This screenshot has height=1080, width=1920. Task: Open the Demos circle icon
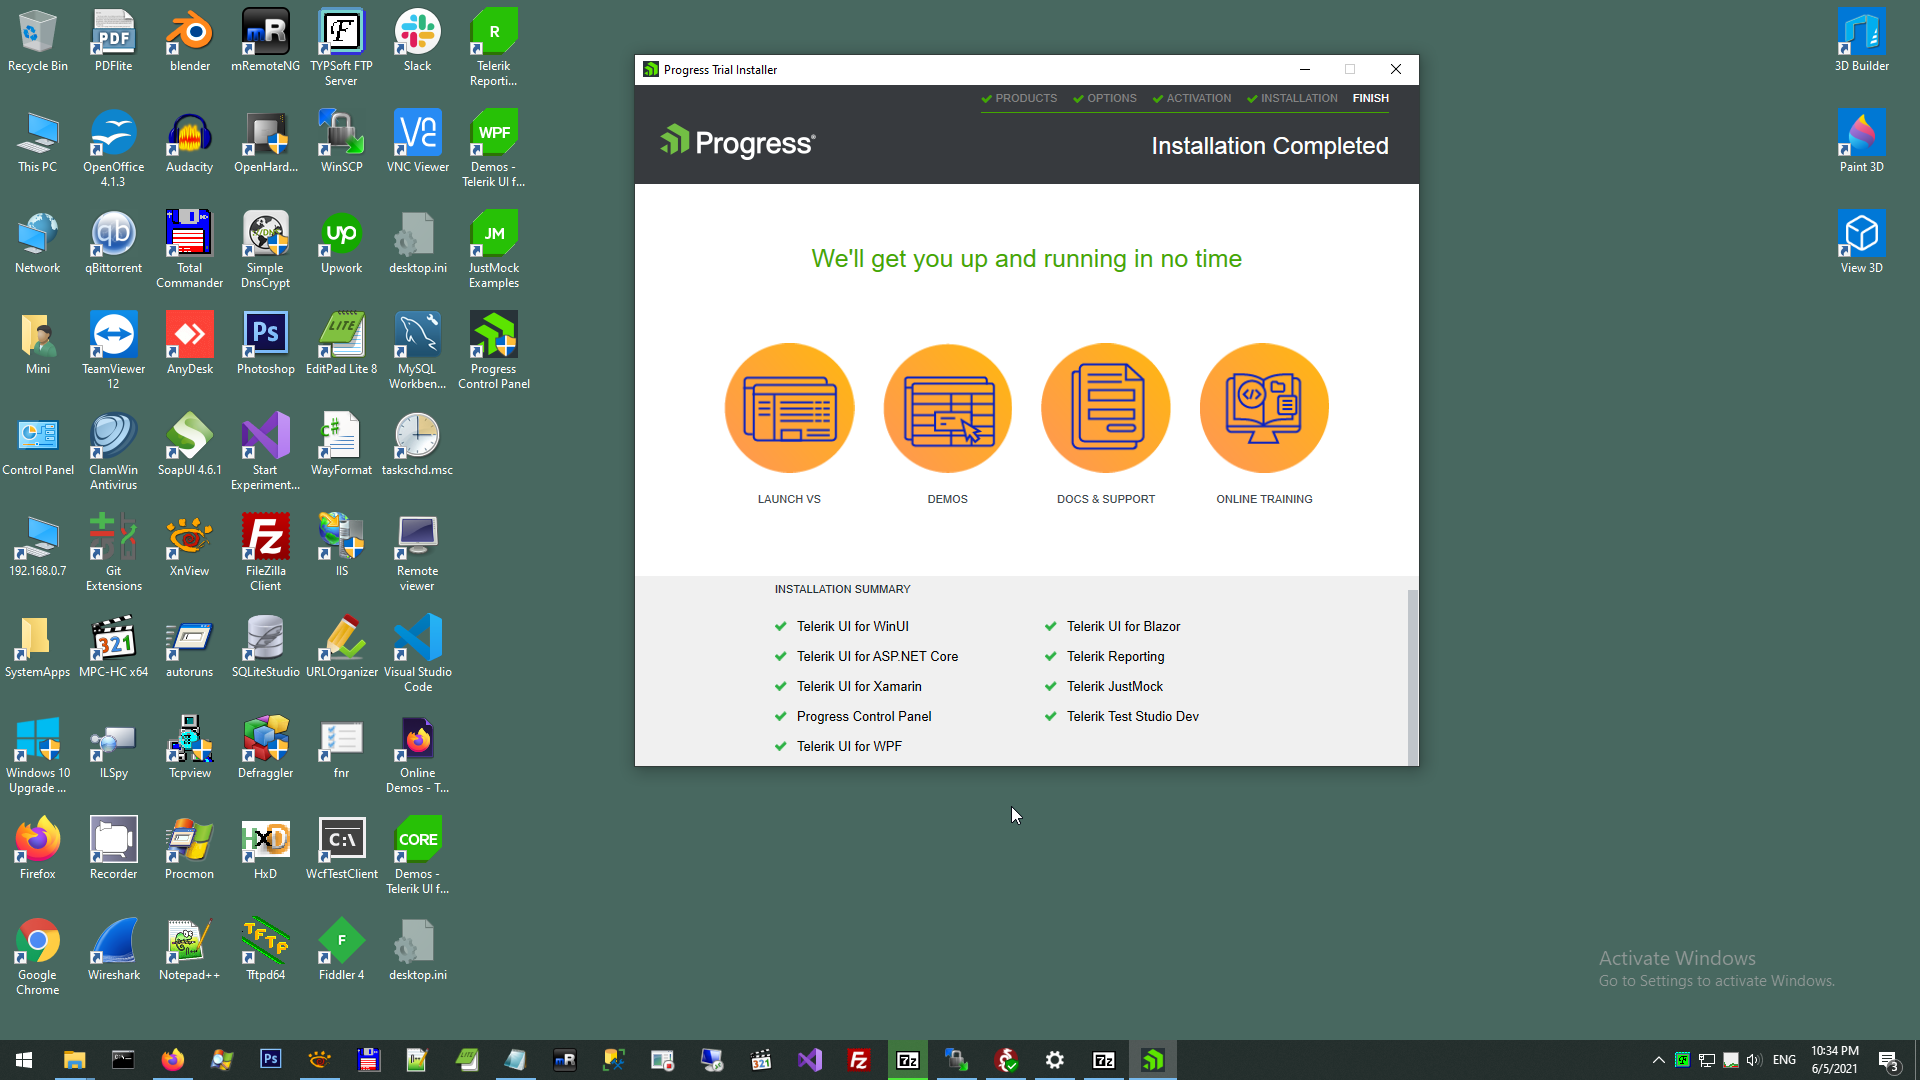[x=947, y=408]
